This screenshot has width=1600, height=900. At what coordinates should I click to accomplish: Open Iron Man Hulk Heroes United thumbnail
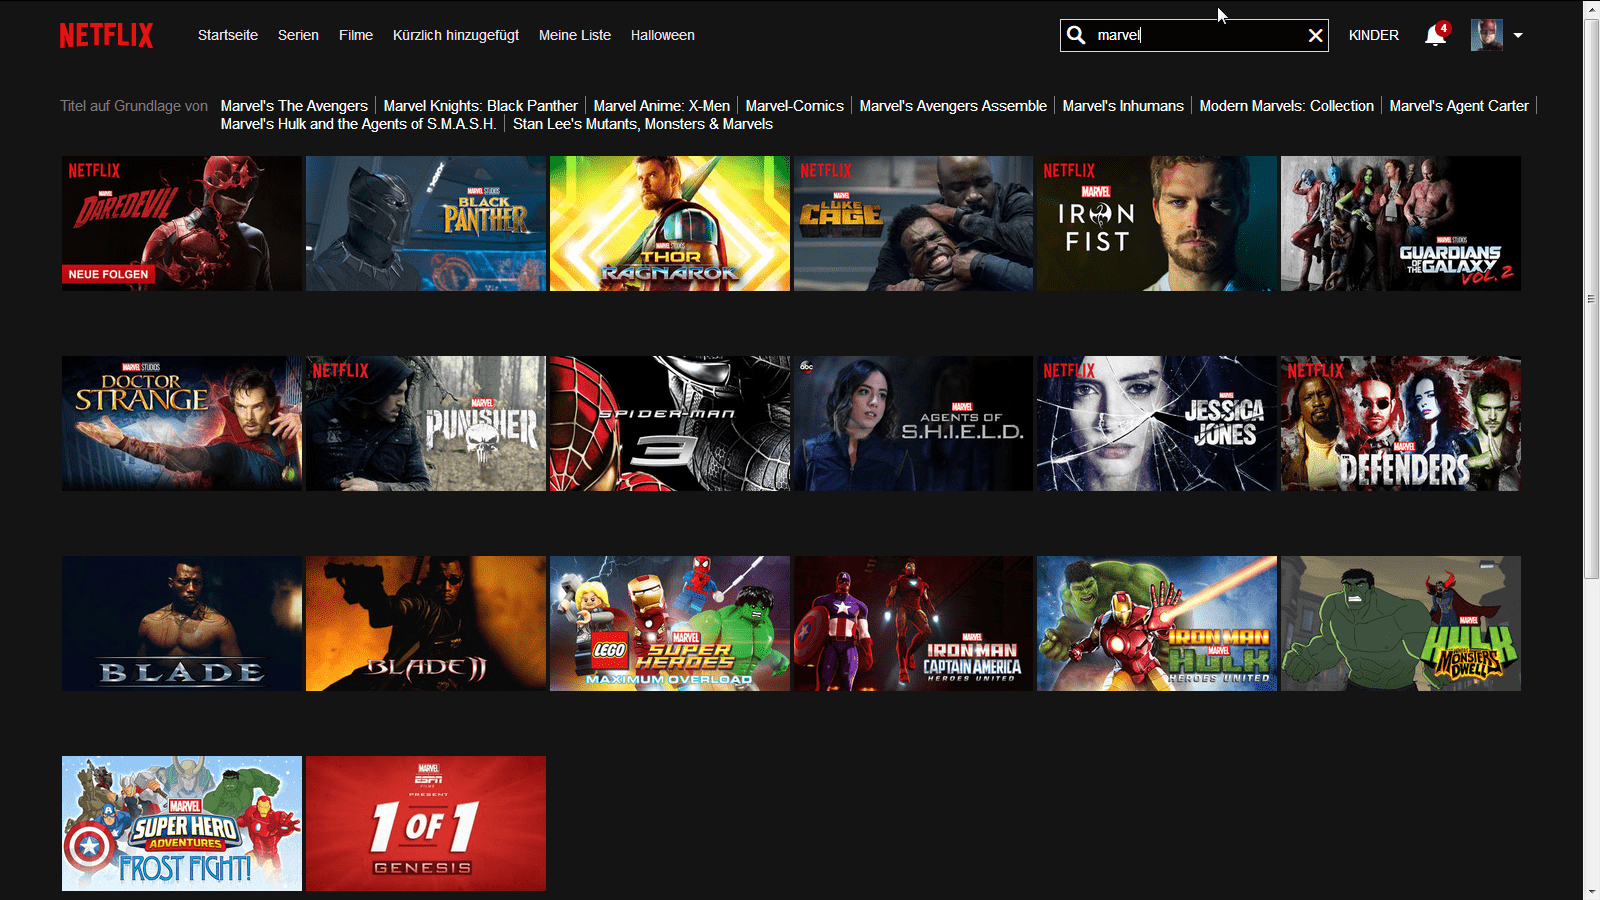[x=1157, y=623]
